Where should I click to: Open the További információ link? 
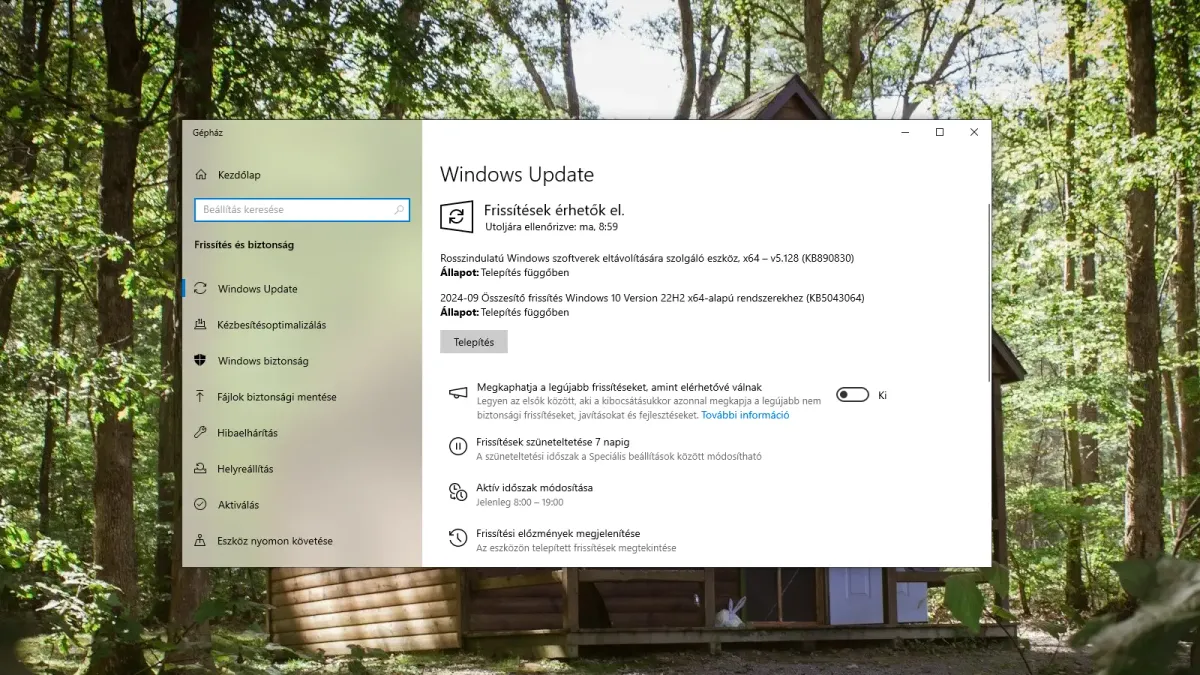point(745,415)
